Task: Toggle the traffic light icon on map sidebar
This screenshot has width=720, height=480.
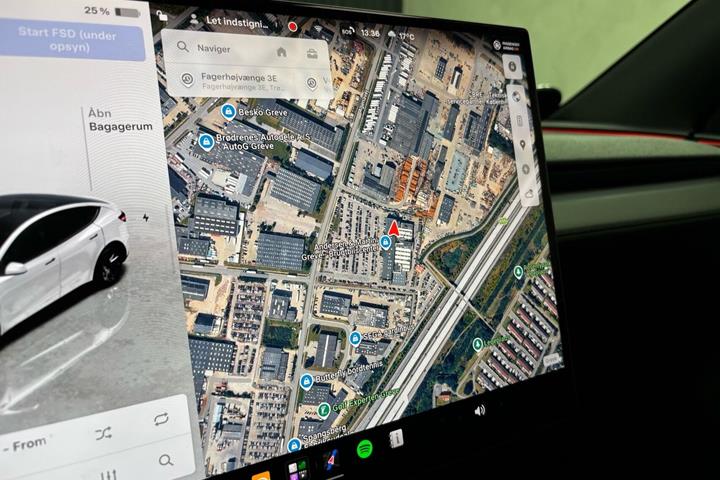Action: (520, 121)
